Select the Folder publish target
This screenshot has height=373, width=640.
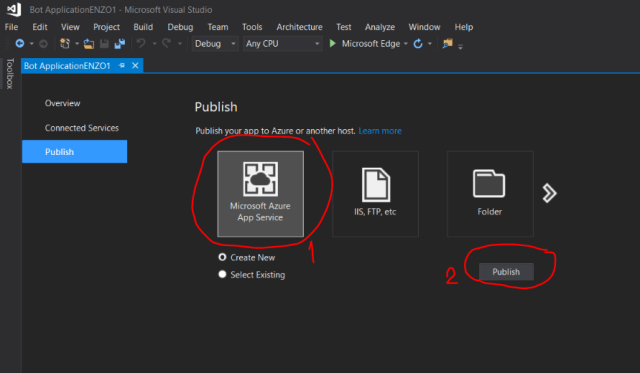(490, 194)
